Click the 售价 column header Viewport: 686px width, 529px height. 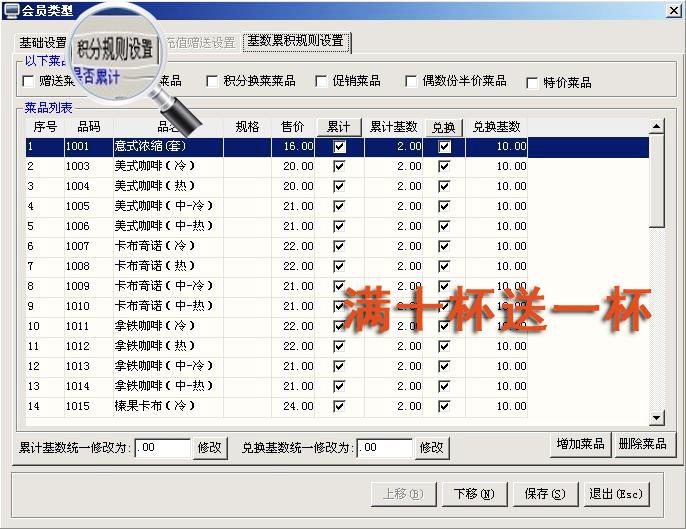(293, 127)
